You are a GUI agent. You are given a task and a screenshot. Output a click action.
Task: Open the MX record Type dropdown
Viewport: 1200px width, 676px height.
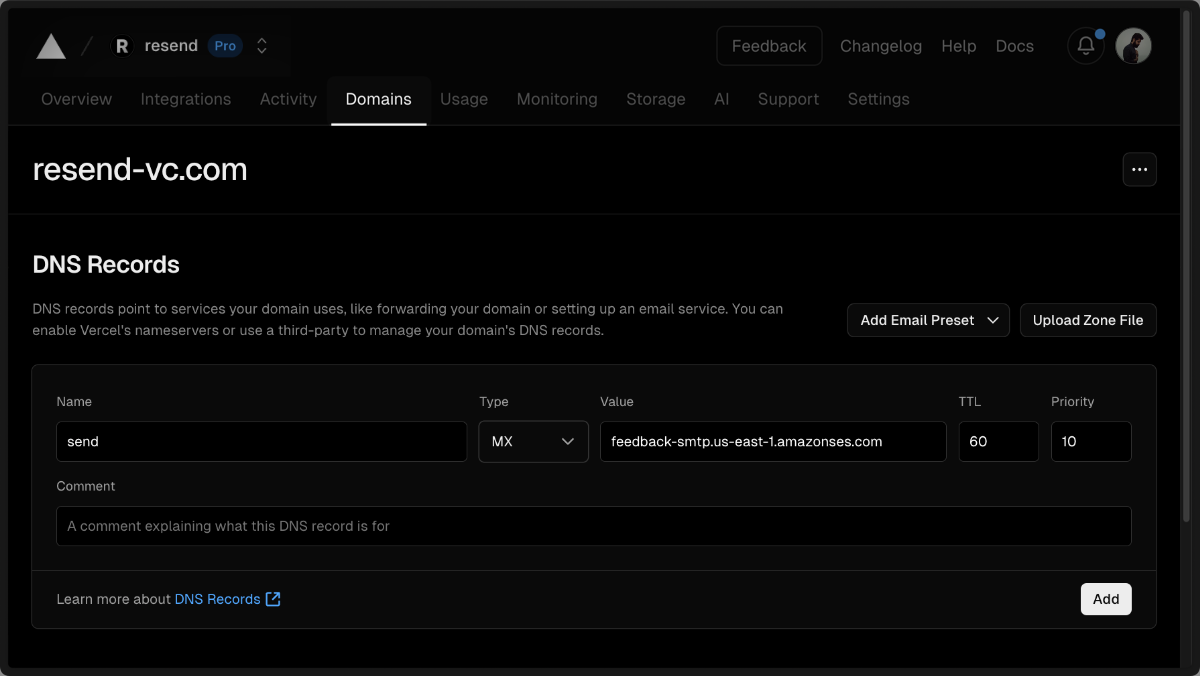point(534,441)
